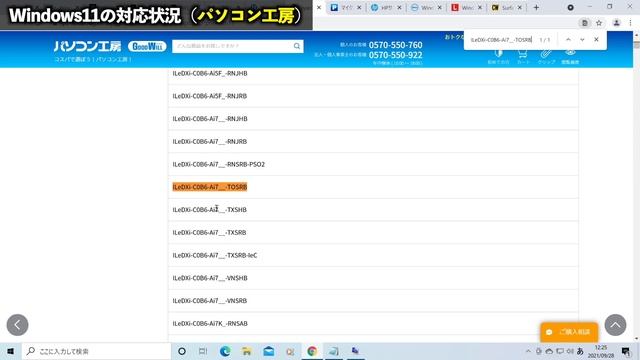
Task: Close the HP browser tab
Action: click(399, 8)
